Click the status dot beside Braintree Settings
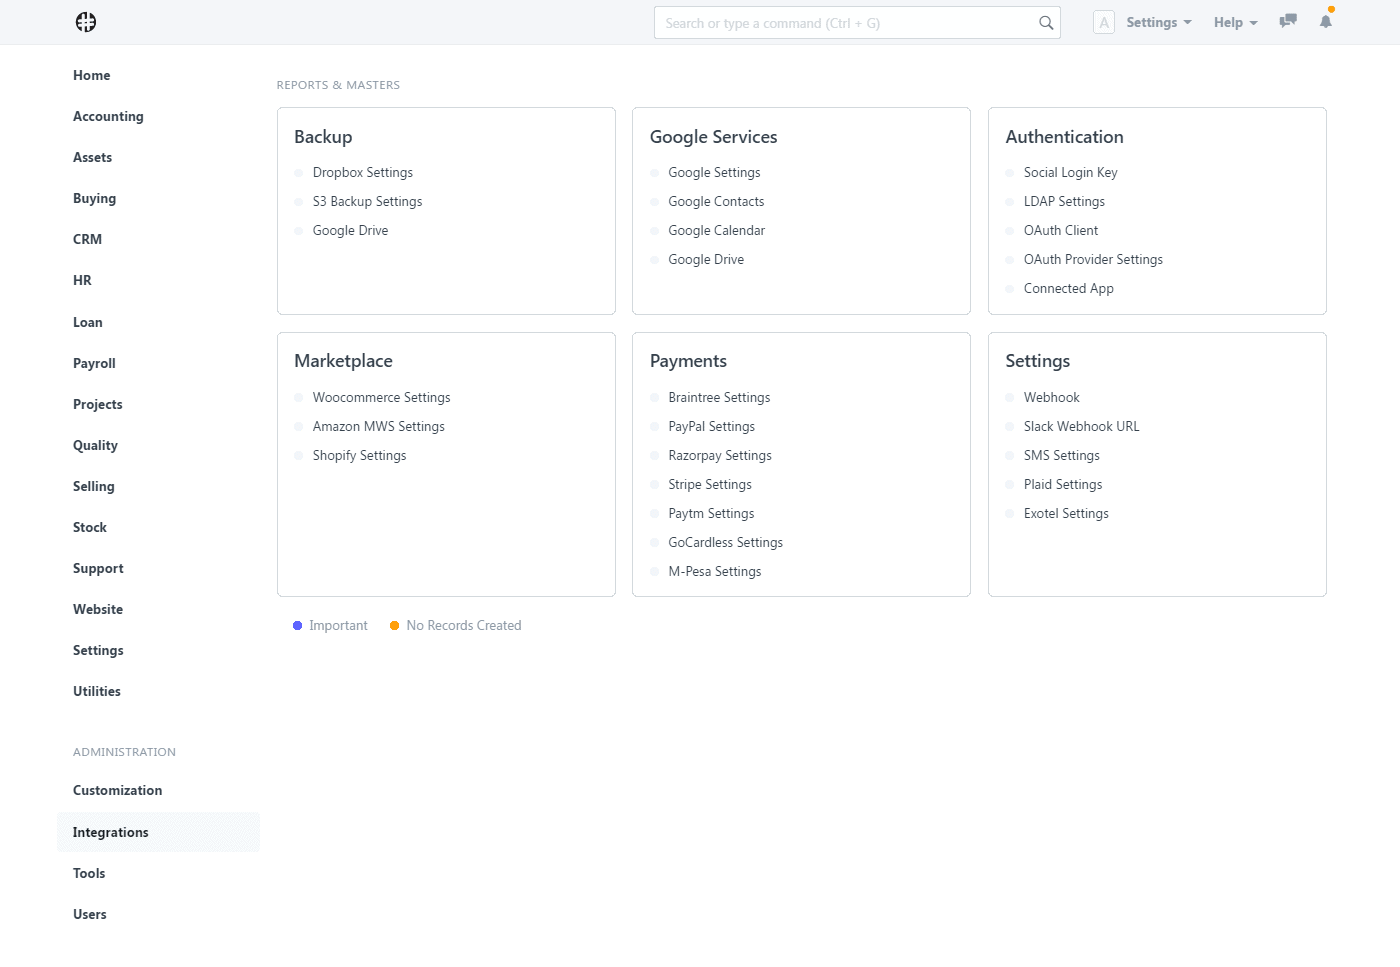Screen dimensions: 1400x967 pos(655,398)
